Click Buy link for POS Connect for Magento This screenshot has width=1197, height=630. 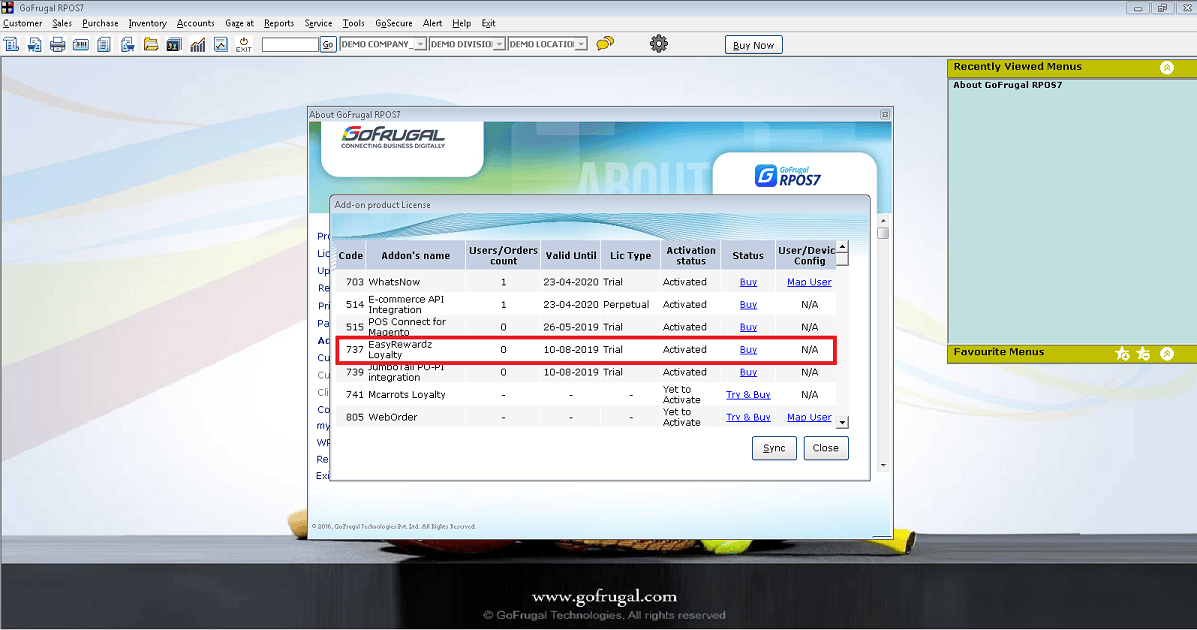(x=748, y=327)
